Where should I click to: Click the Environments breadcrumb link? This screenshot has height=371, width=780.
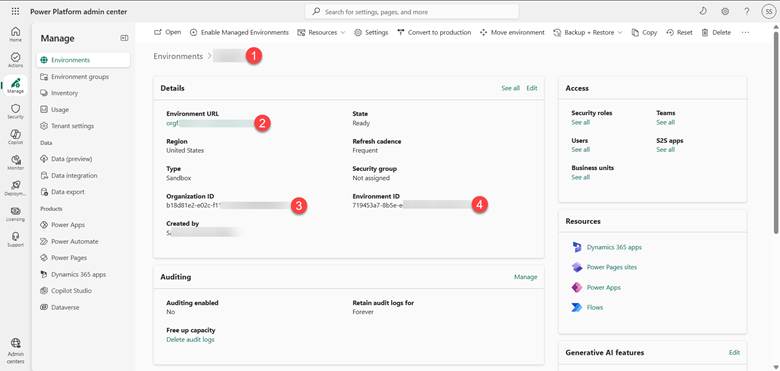[178, 56]
